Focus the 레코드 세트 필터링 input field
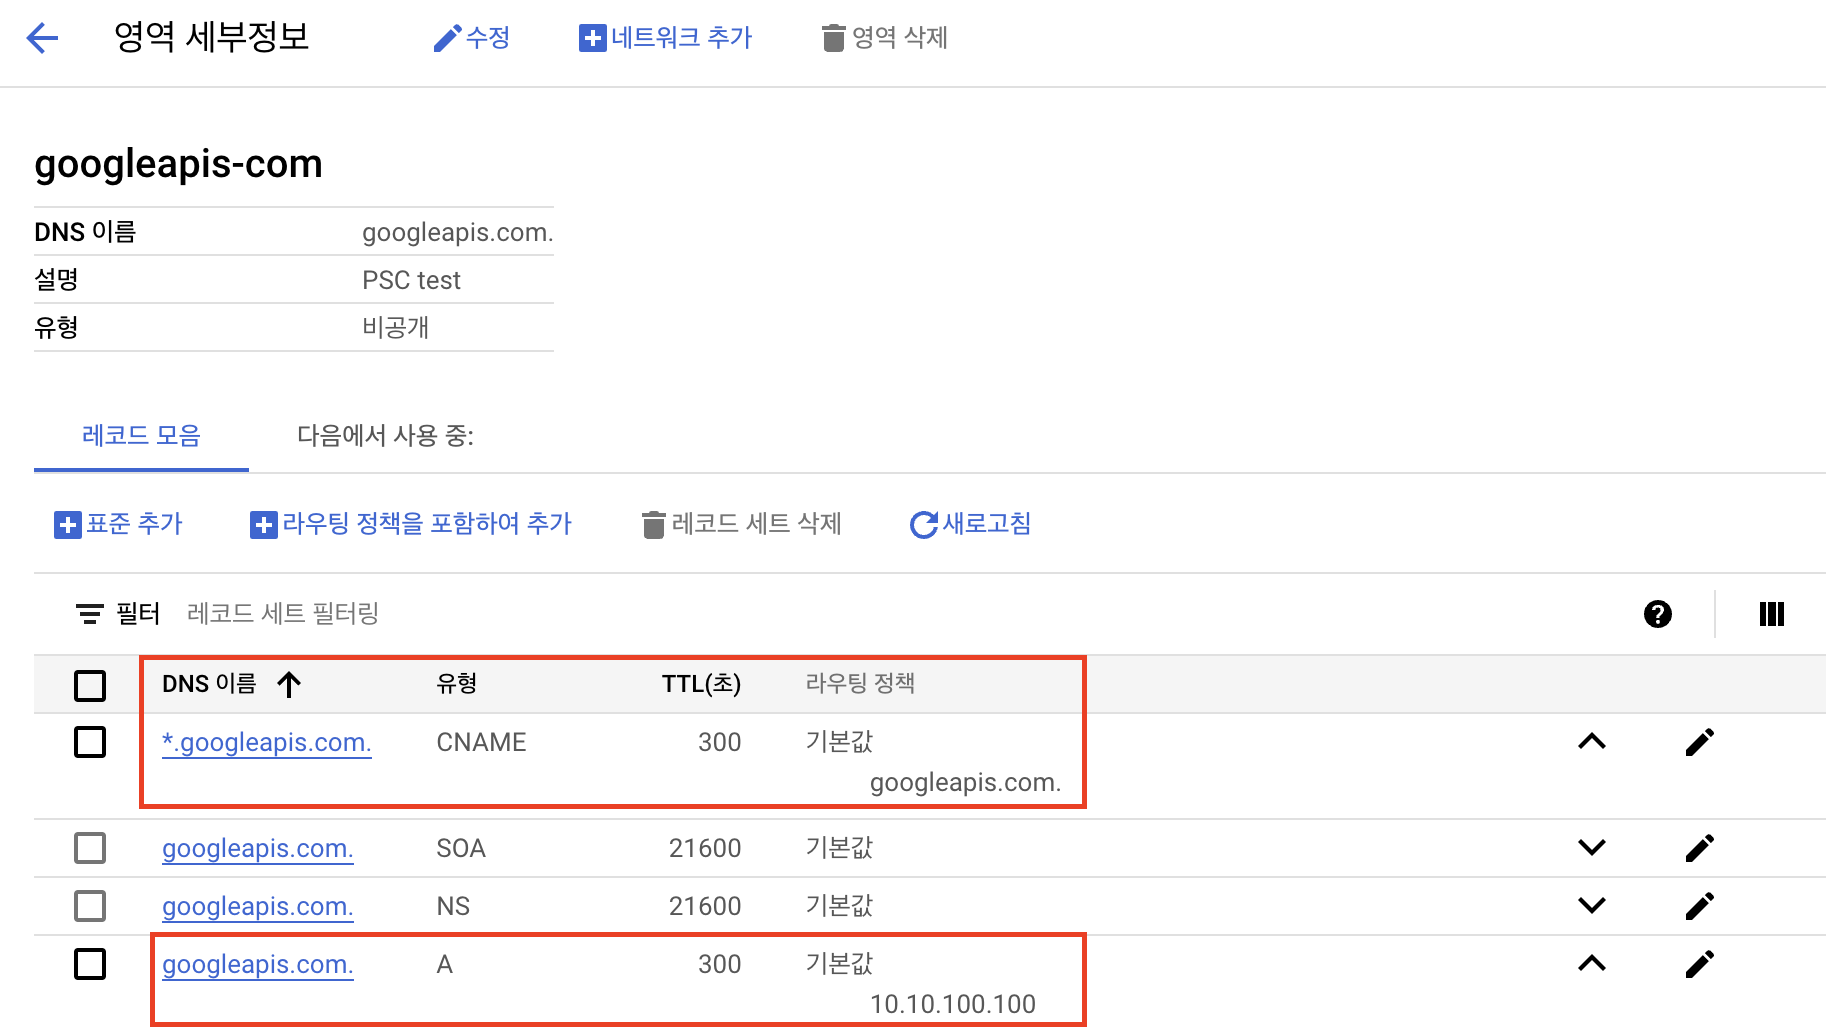 (x=283, y=614)
